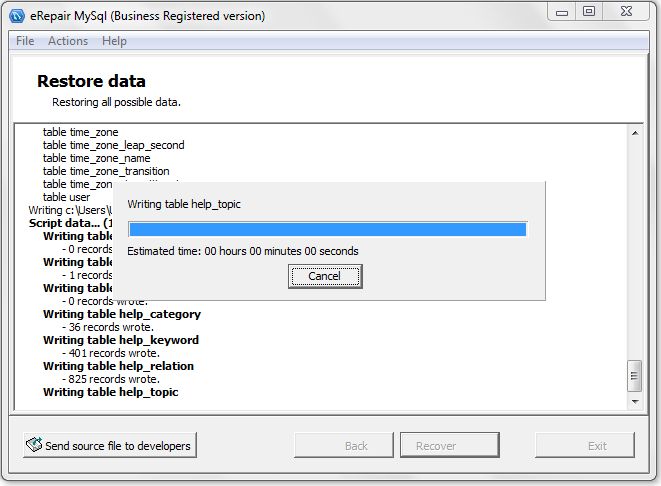Click the 'Restore data' heading
The height and width of the screenshot is (486, 661).
(91, 81)
